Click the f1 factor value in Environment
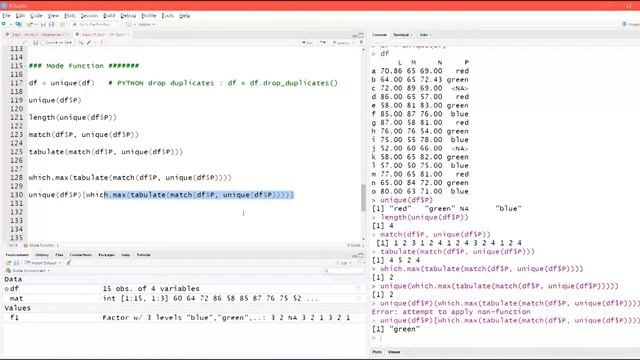 tap(226, 318)
